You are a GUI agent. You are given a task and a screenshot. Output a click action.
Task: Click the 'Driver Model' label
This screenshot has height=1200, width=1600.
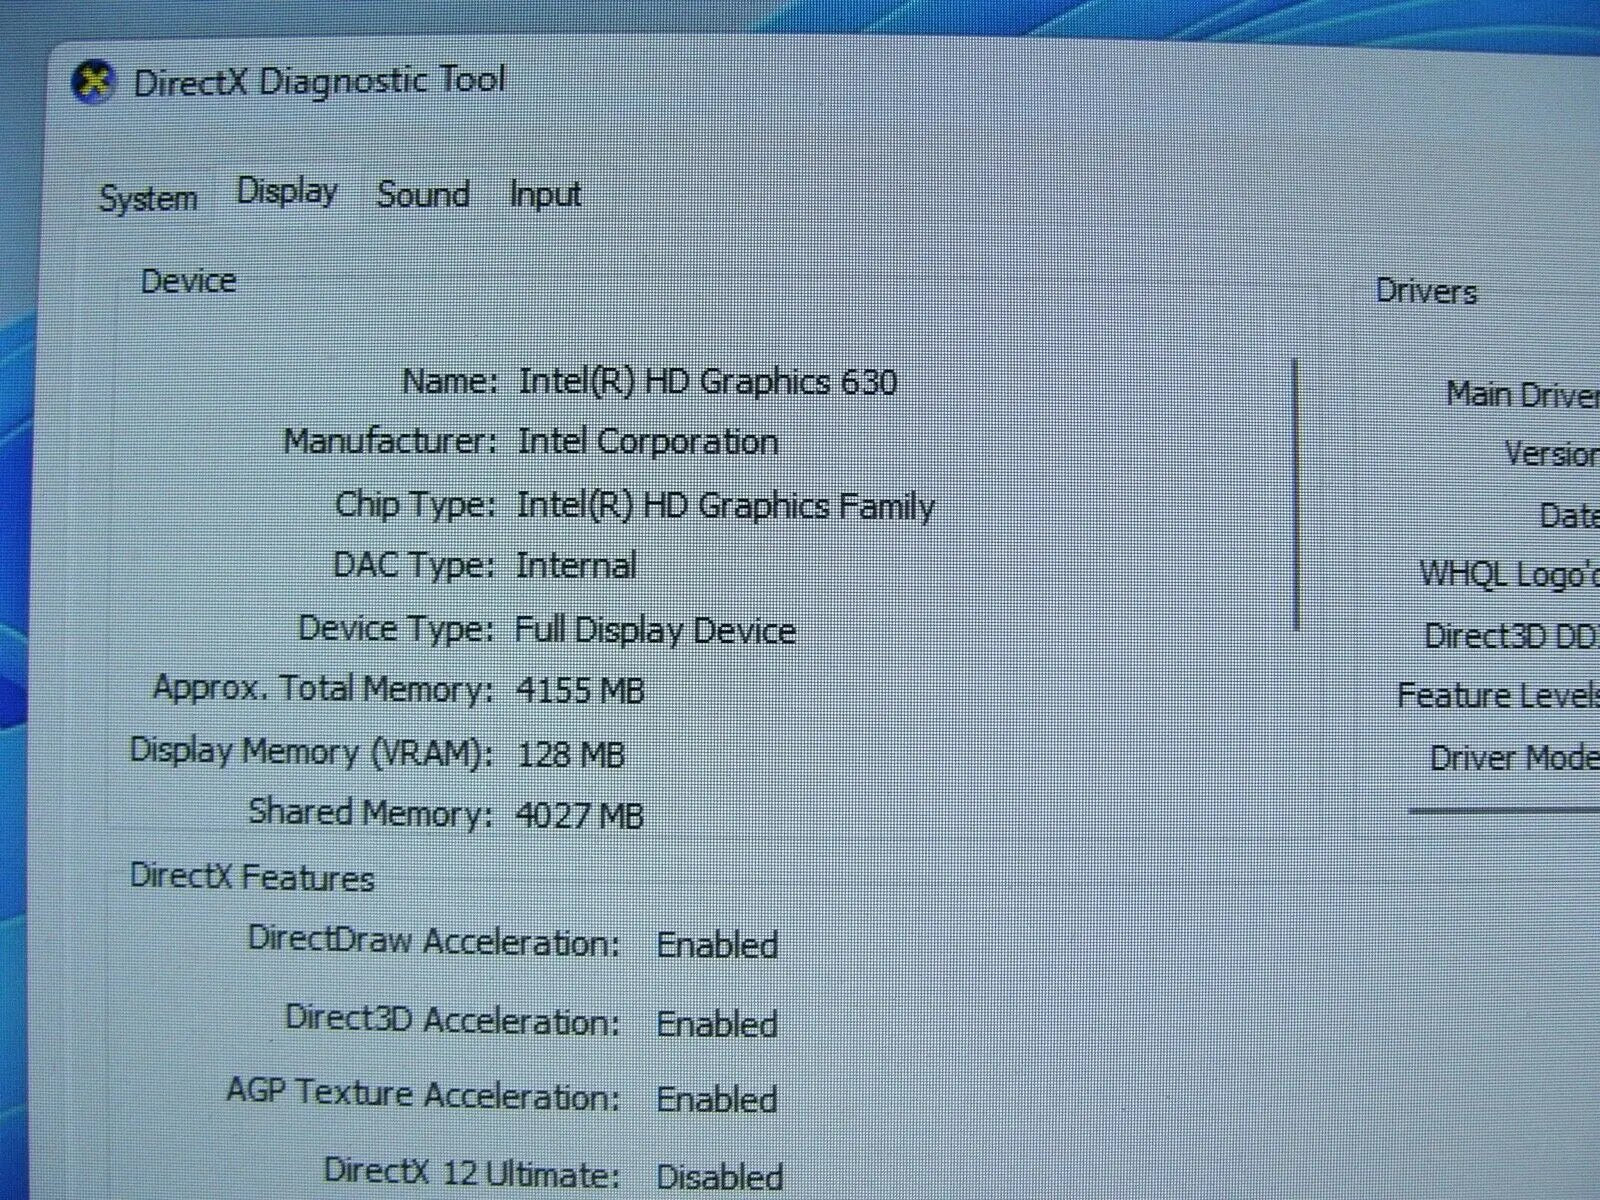pos(1514,758)
